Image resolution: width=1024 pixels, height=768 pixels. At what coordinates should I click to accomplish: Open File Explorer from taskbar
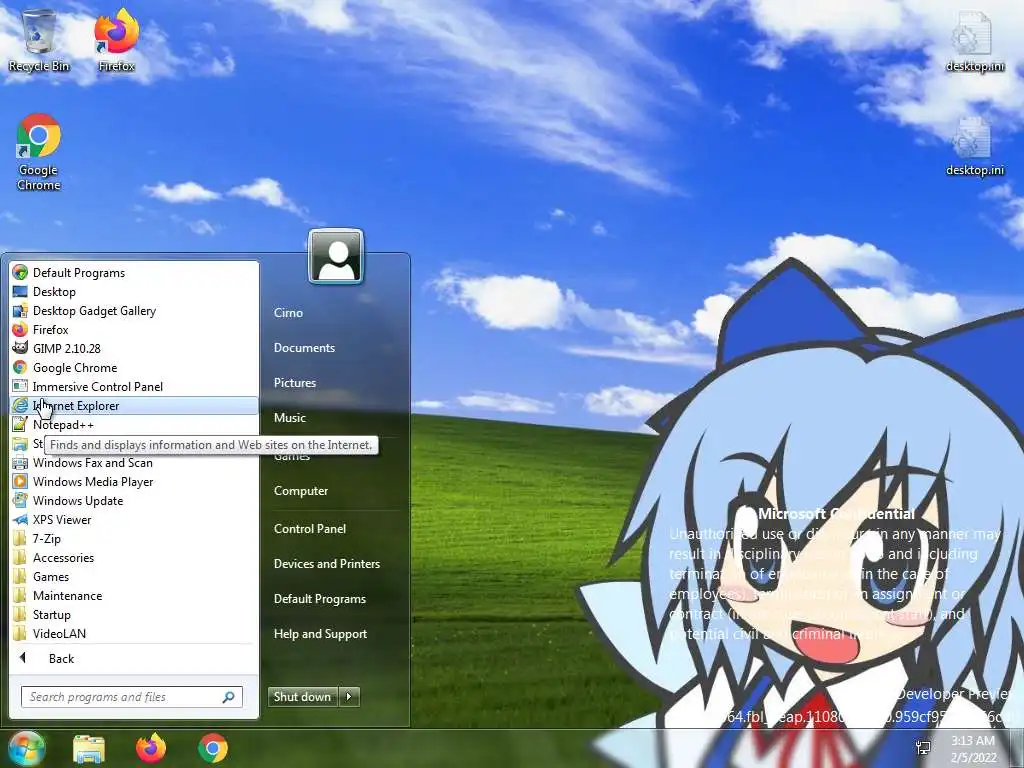tap(89, 748)
